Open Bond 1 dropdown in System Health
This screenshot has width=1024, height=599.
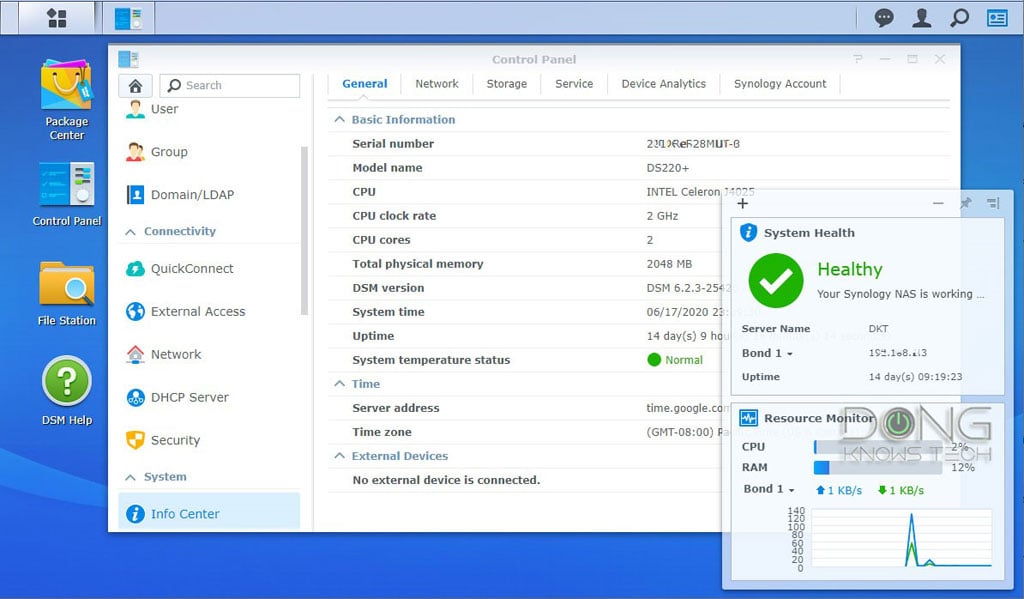pyautogui.click(x=767, y=353)
